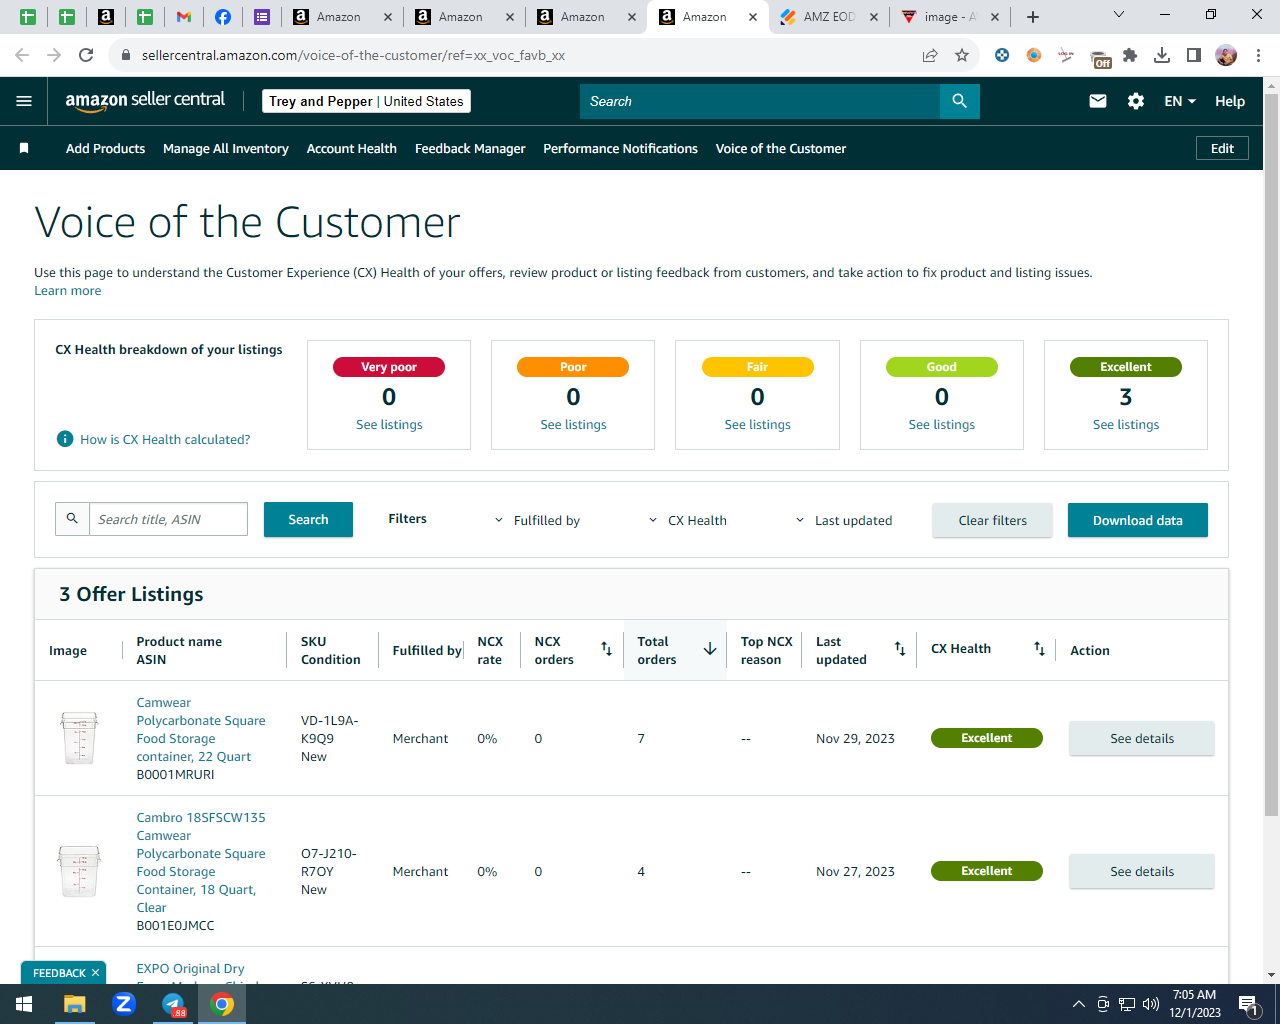The height and width of the screenshot is (1024, 1280).
Task: Click the Search title, ASIN field
Action: tap(168, 519)
